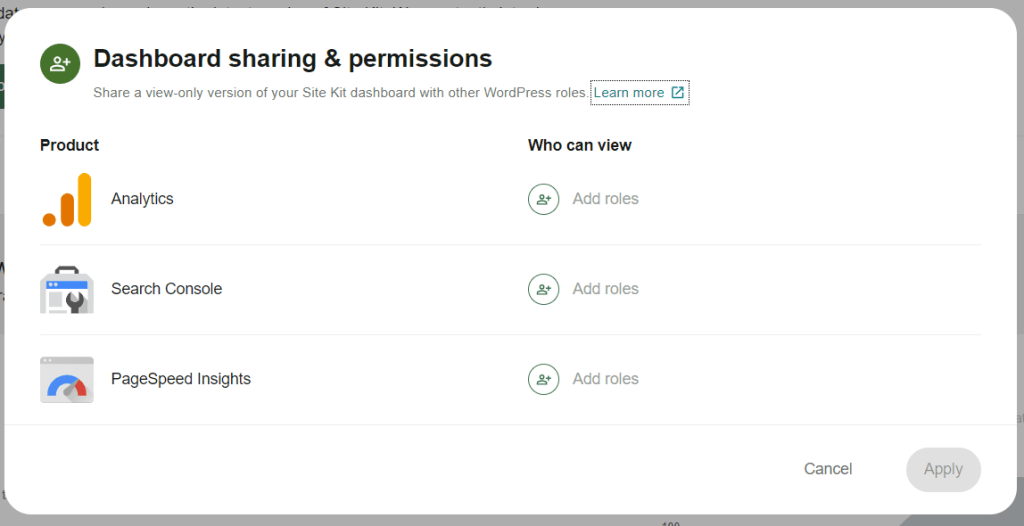Viewport: 1024px width, 526px height.
Task: Click Add roles text for PageSpeed Insights
Action: tap(605, 379)
